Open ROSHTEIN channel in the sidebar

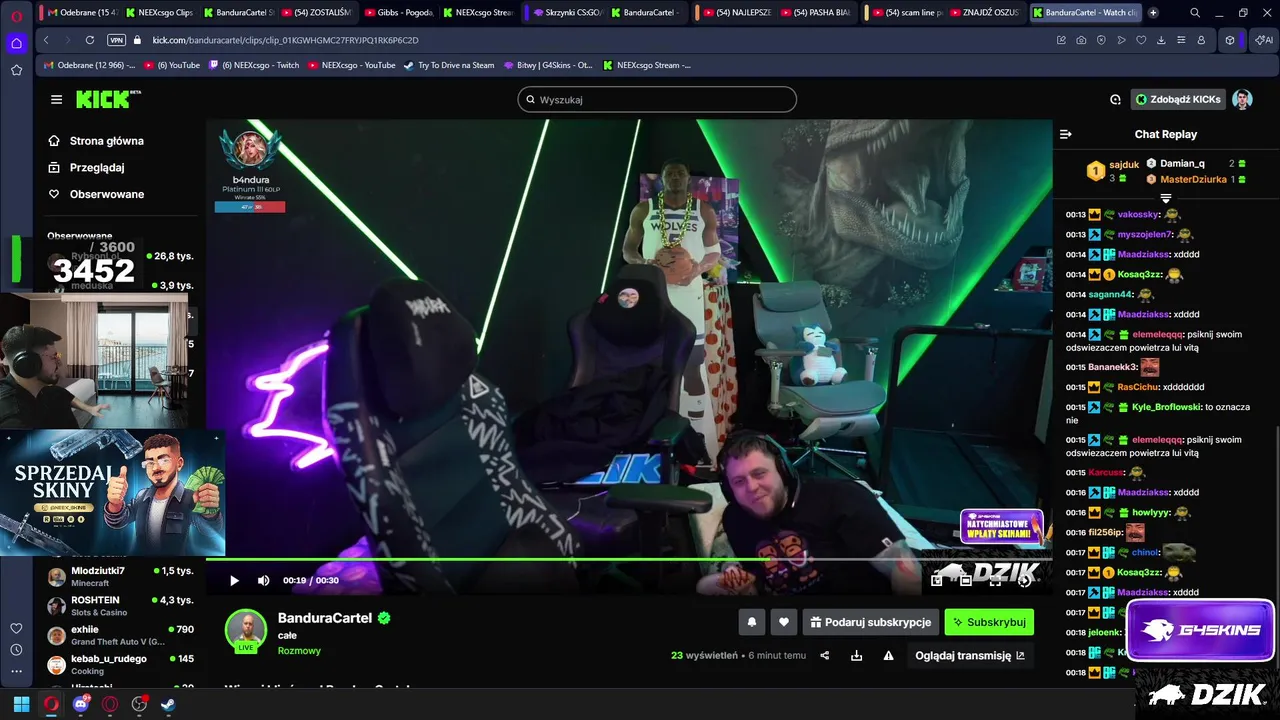(x=120, y=606)
